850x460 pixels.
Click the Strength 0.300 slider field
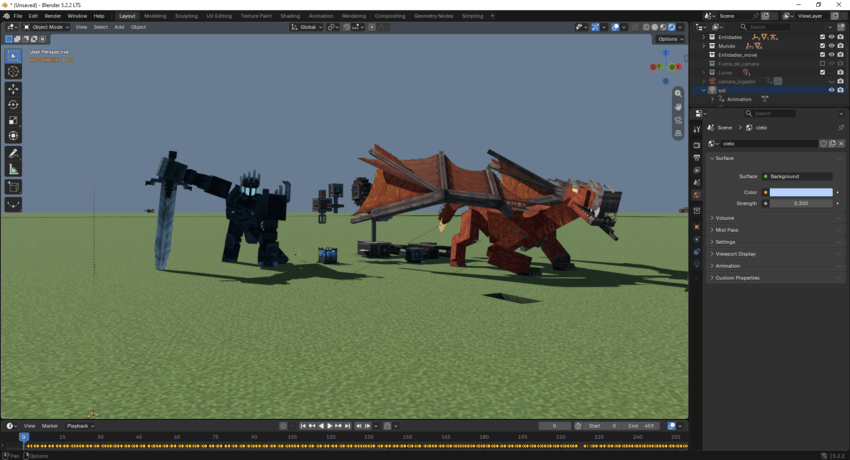801,203
